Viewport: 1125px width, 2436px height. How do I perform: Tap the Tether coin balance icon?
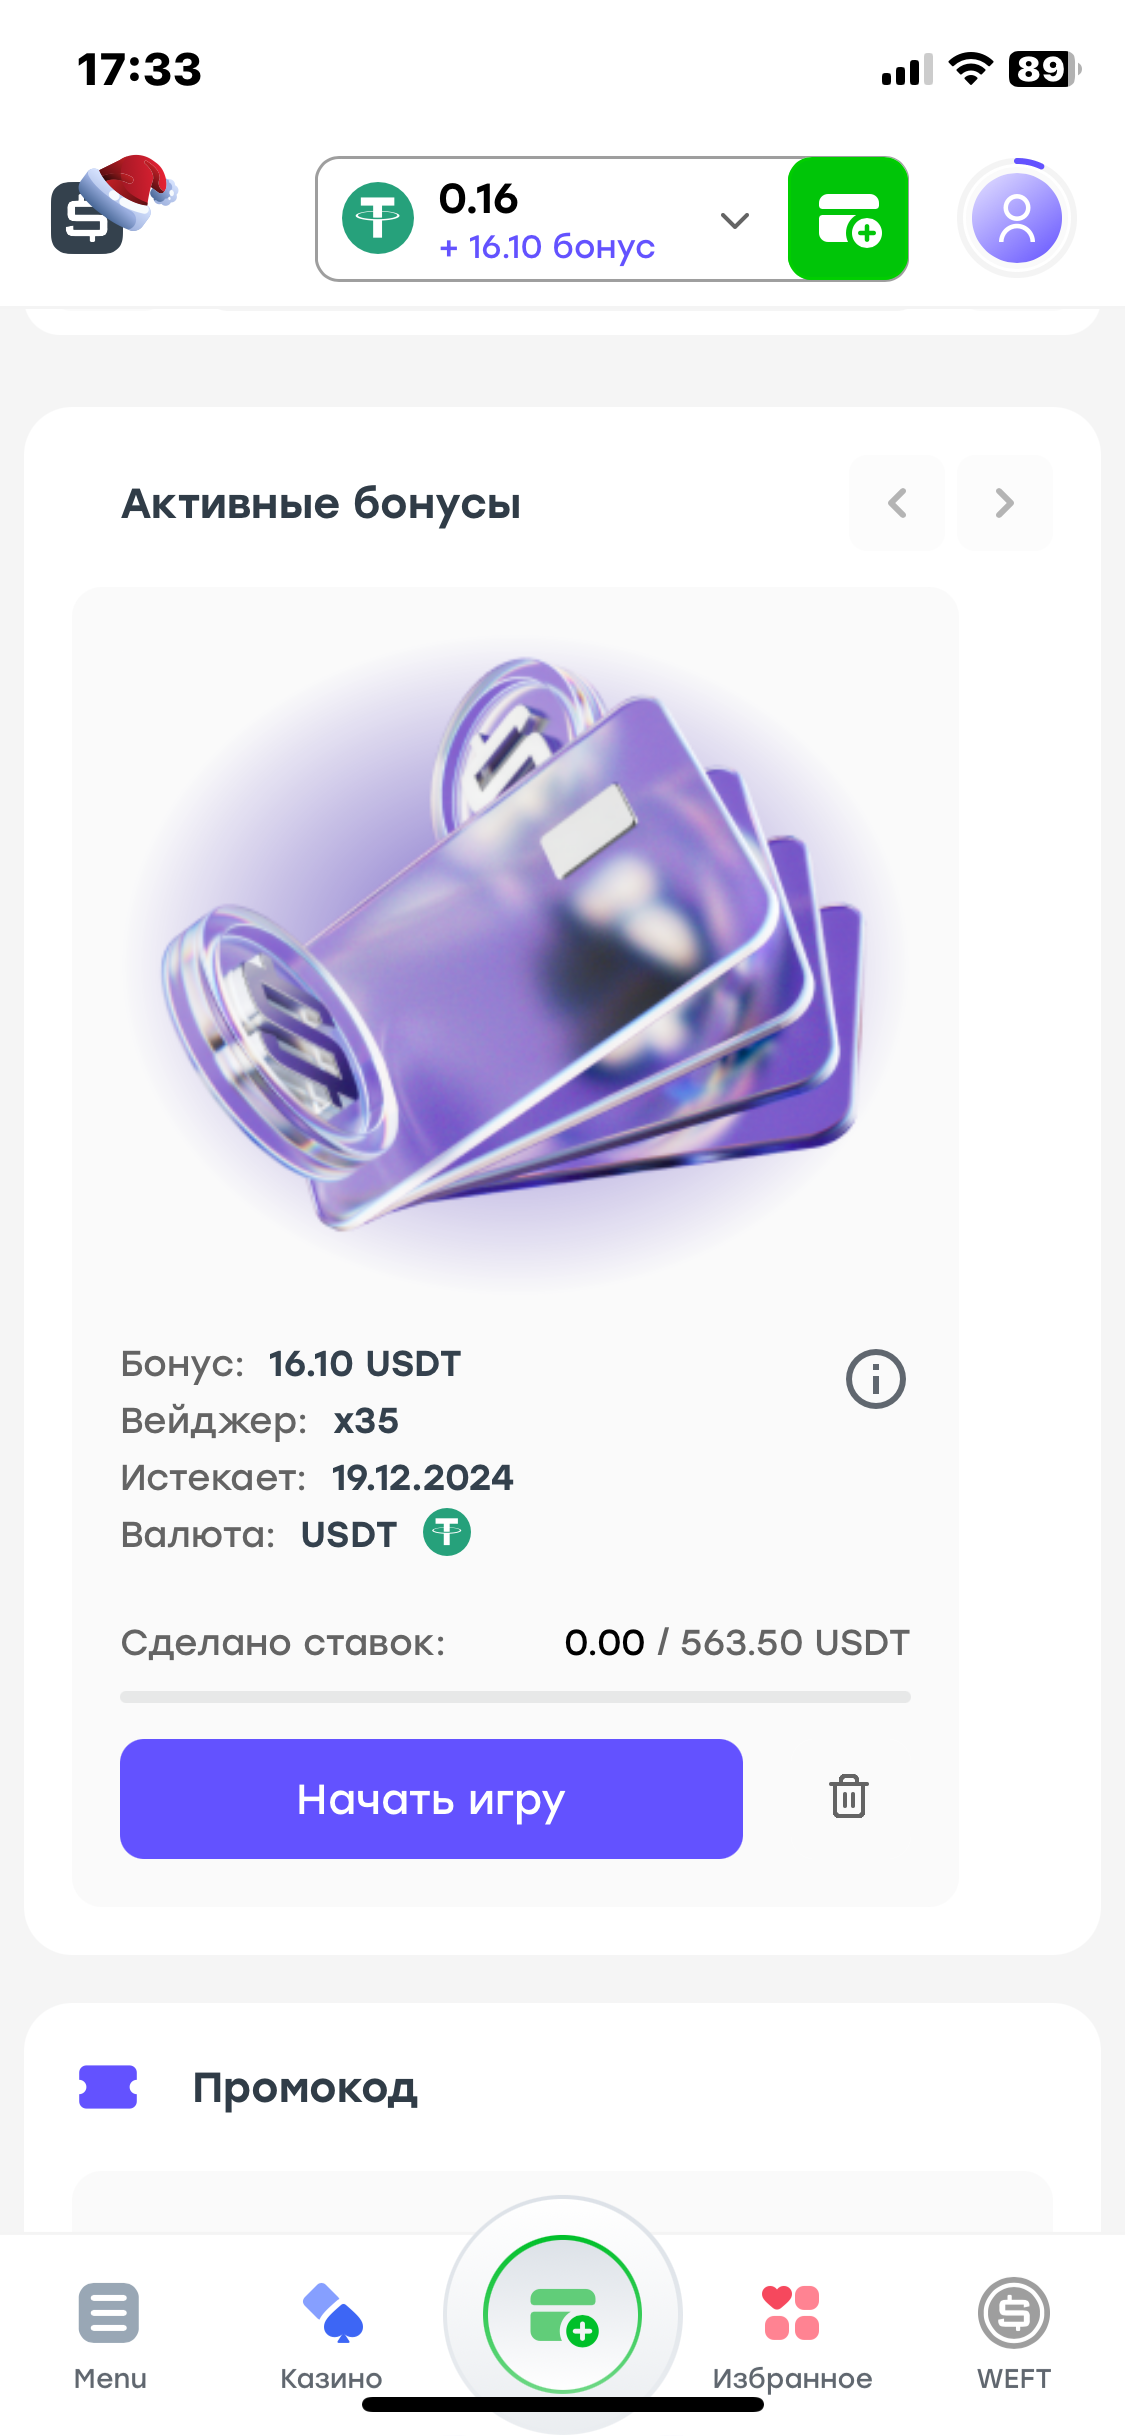click(378, 218)
